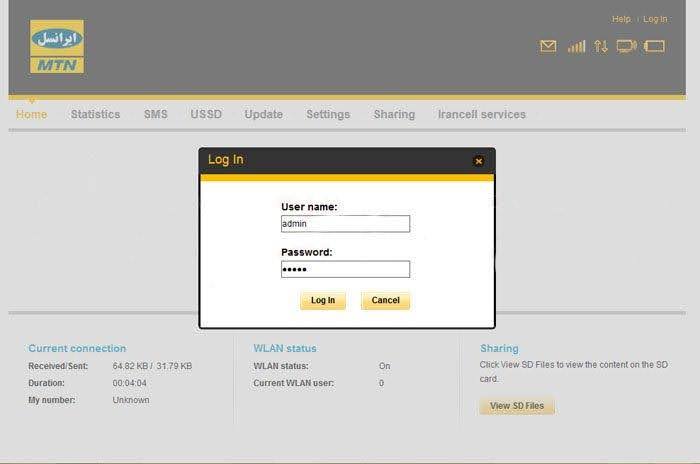The height and width of the screenshot is (464, 700).
Task: Focus the Password field
Action: (345, 269)
